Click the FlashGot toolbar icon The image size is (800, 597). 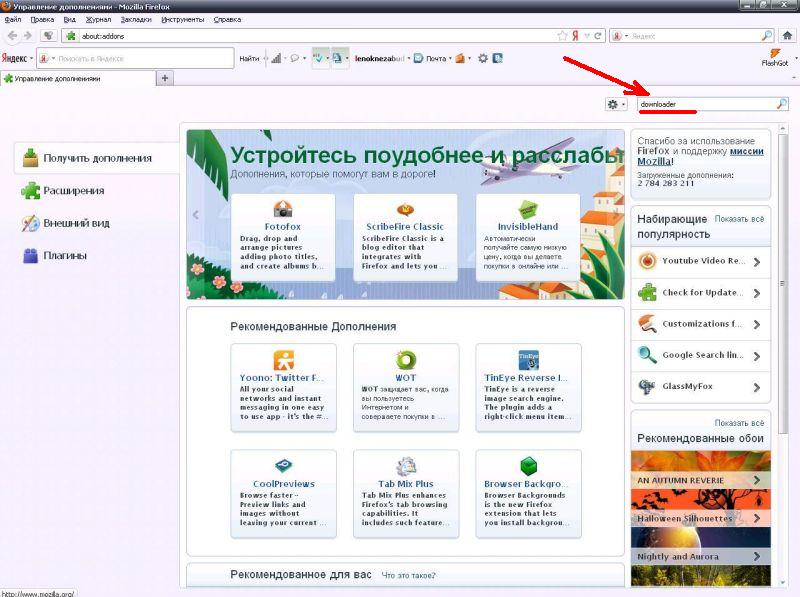coord(775,57)
